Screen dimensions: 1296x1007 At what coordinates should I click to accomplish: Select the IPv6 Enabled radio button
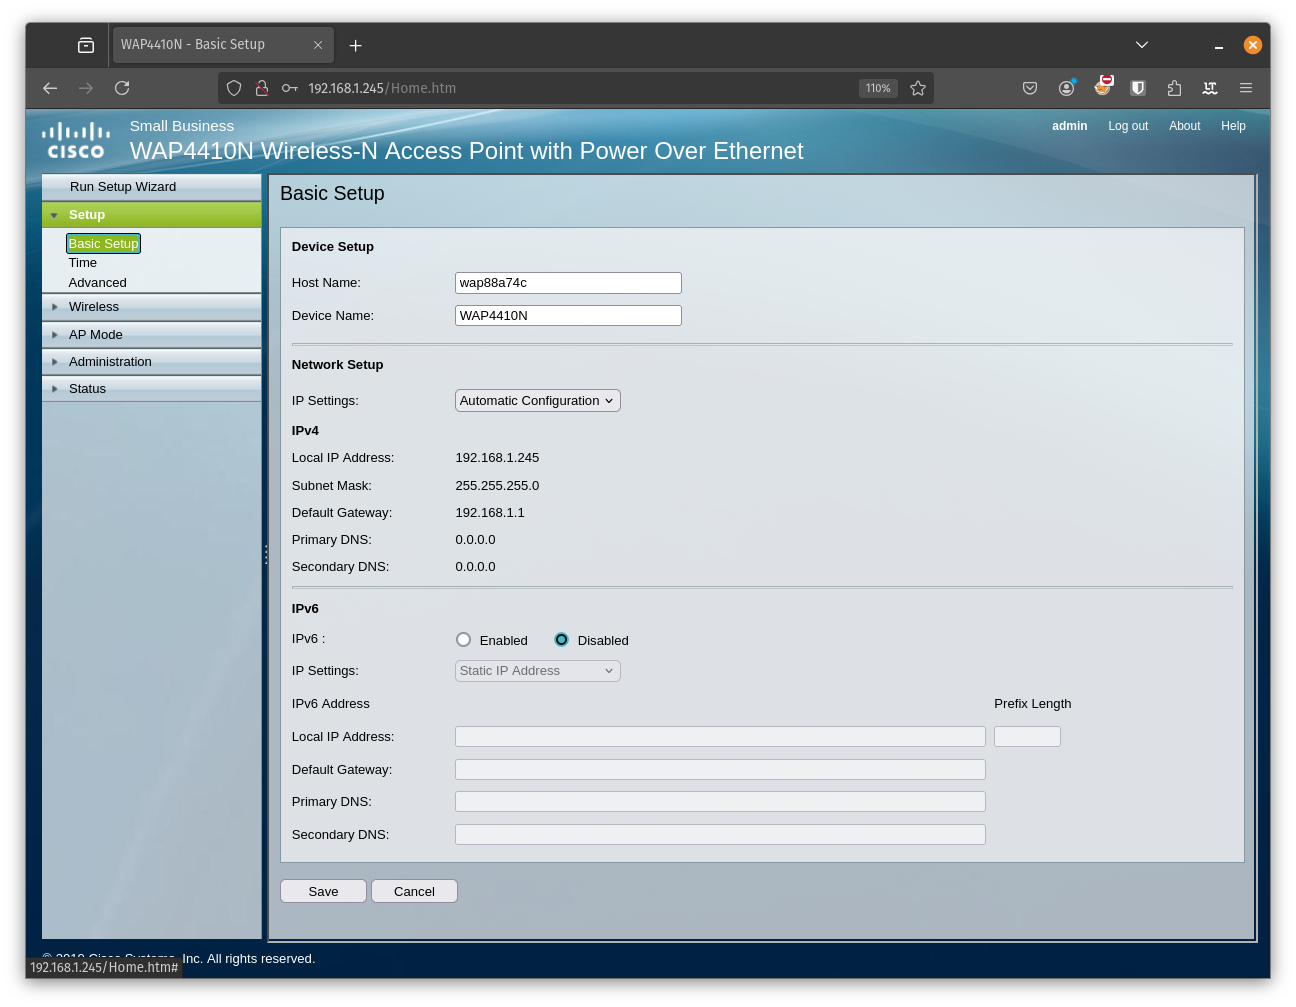(463, 640)
